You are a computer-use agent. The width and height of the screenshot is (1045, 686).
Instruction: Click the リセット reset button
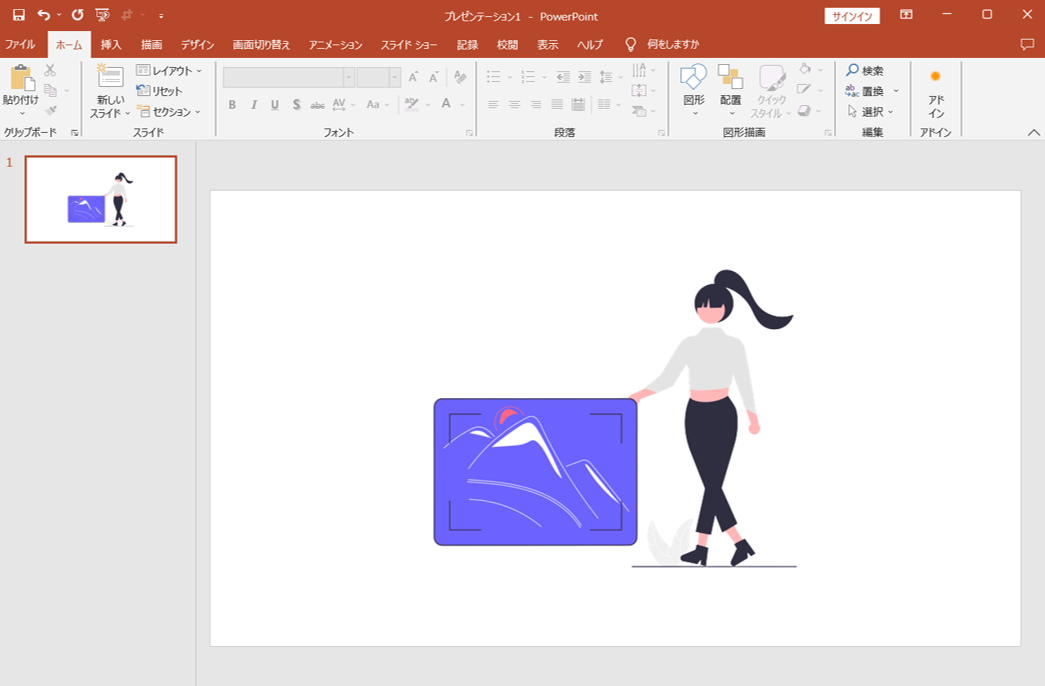(x=160, y=91)
